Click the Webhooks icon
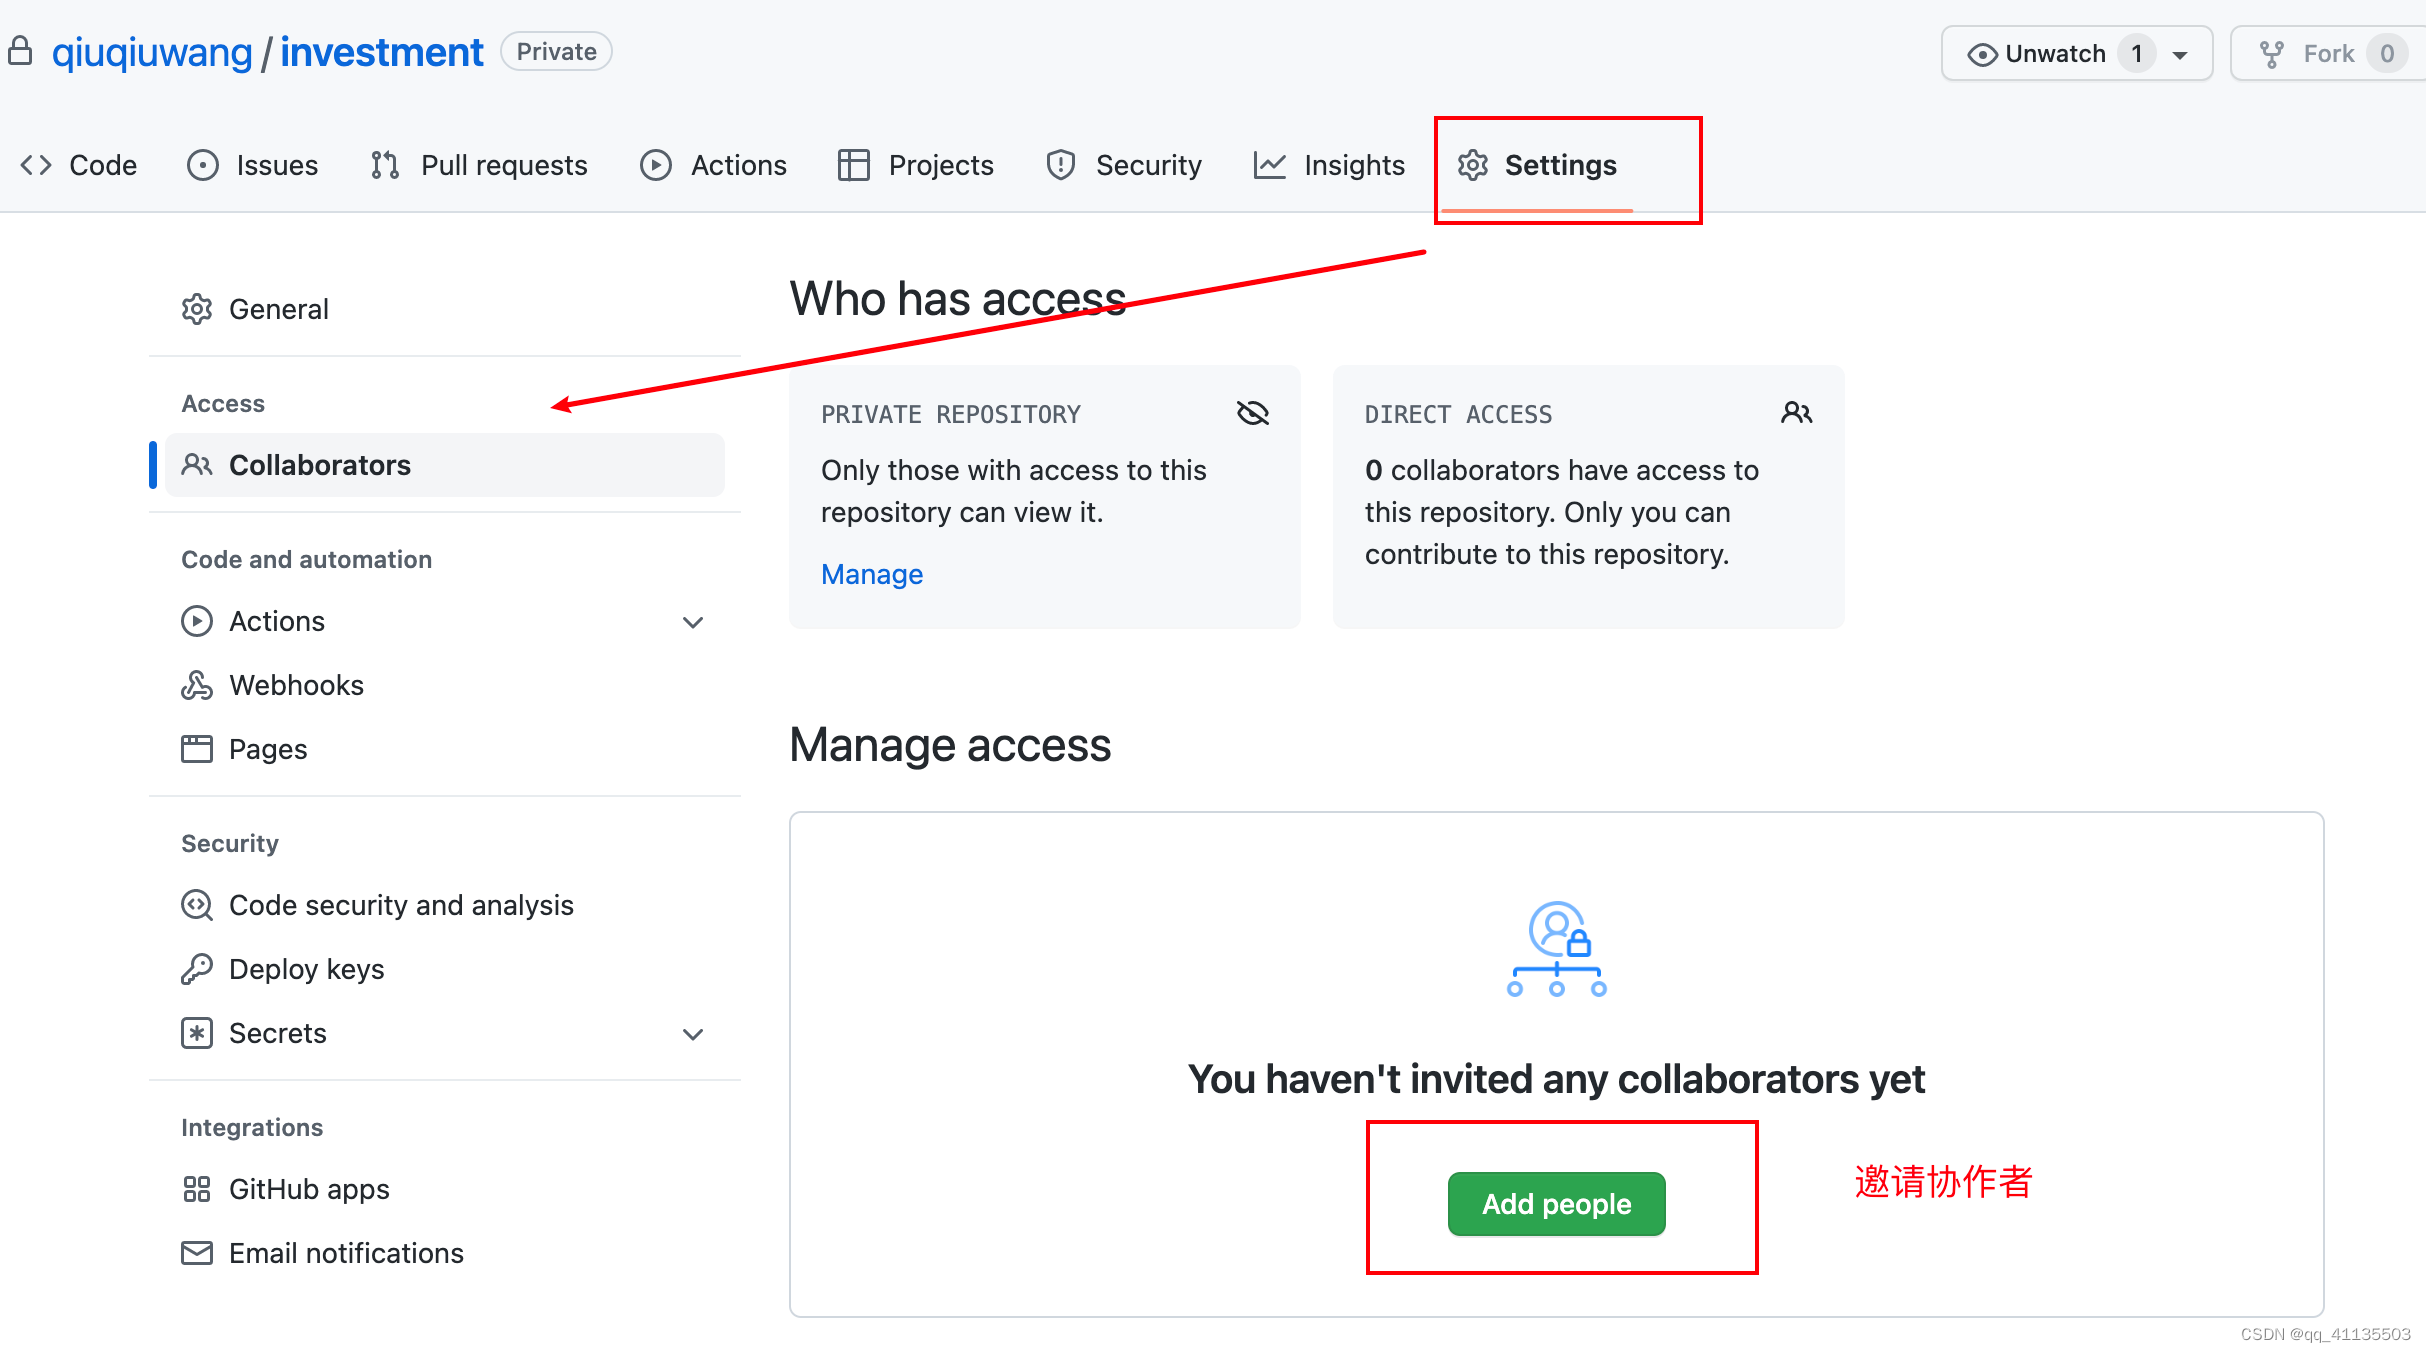Viewport: 2426px width, 1352px height. tap(197, 685)
